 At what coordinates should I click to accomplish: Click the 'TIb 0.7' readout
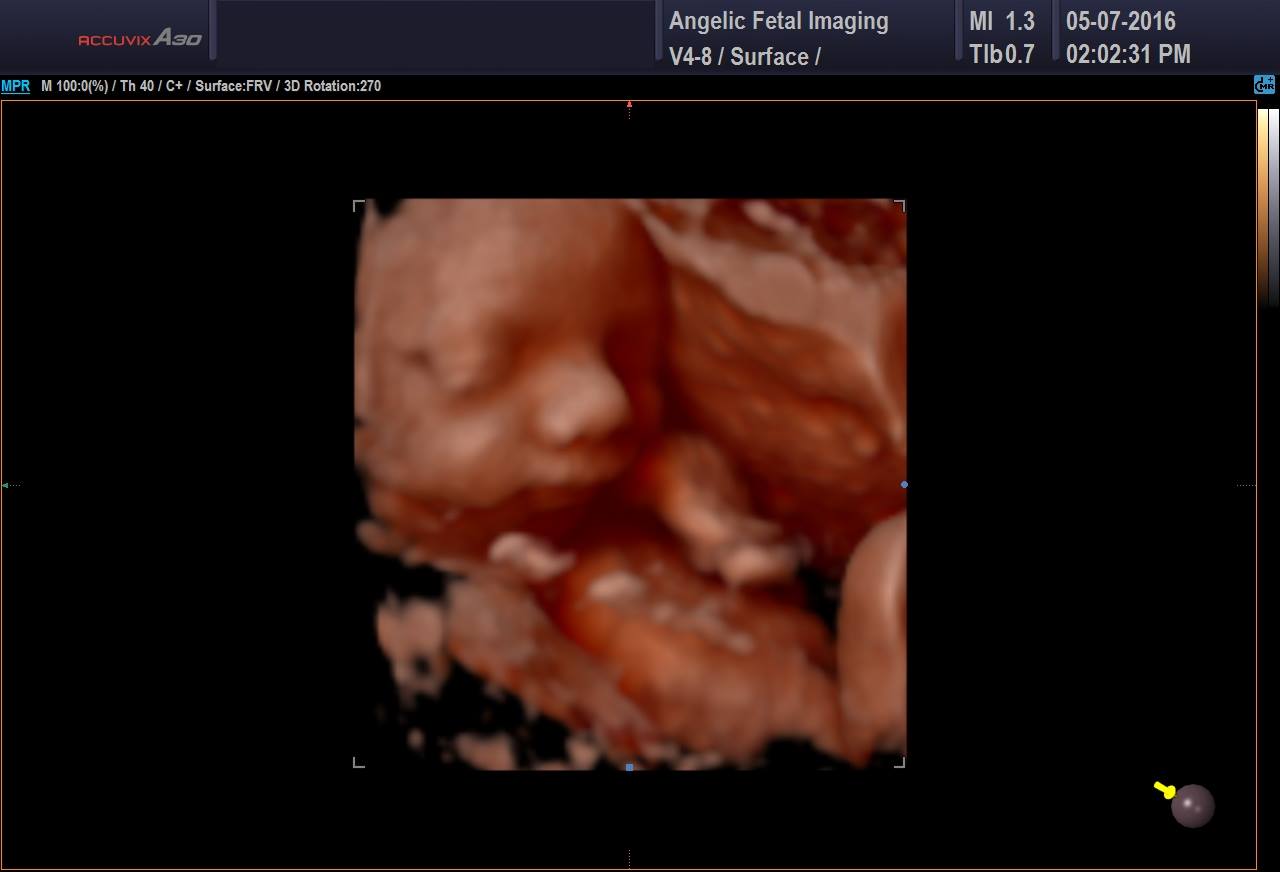click(1002, 54)
